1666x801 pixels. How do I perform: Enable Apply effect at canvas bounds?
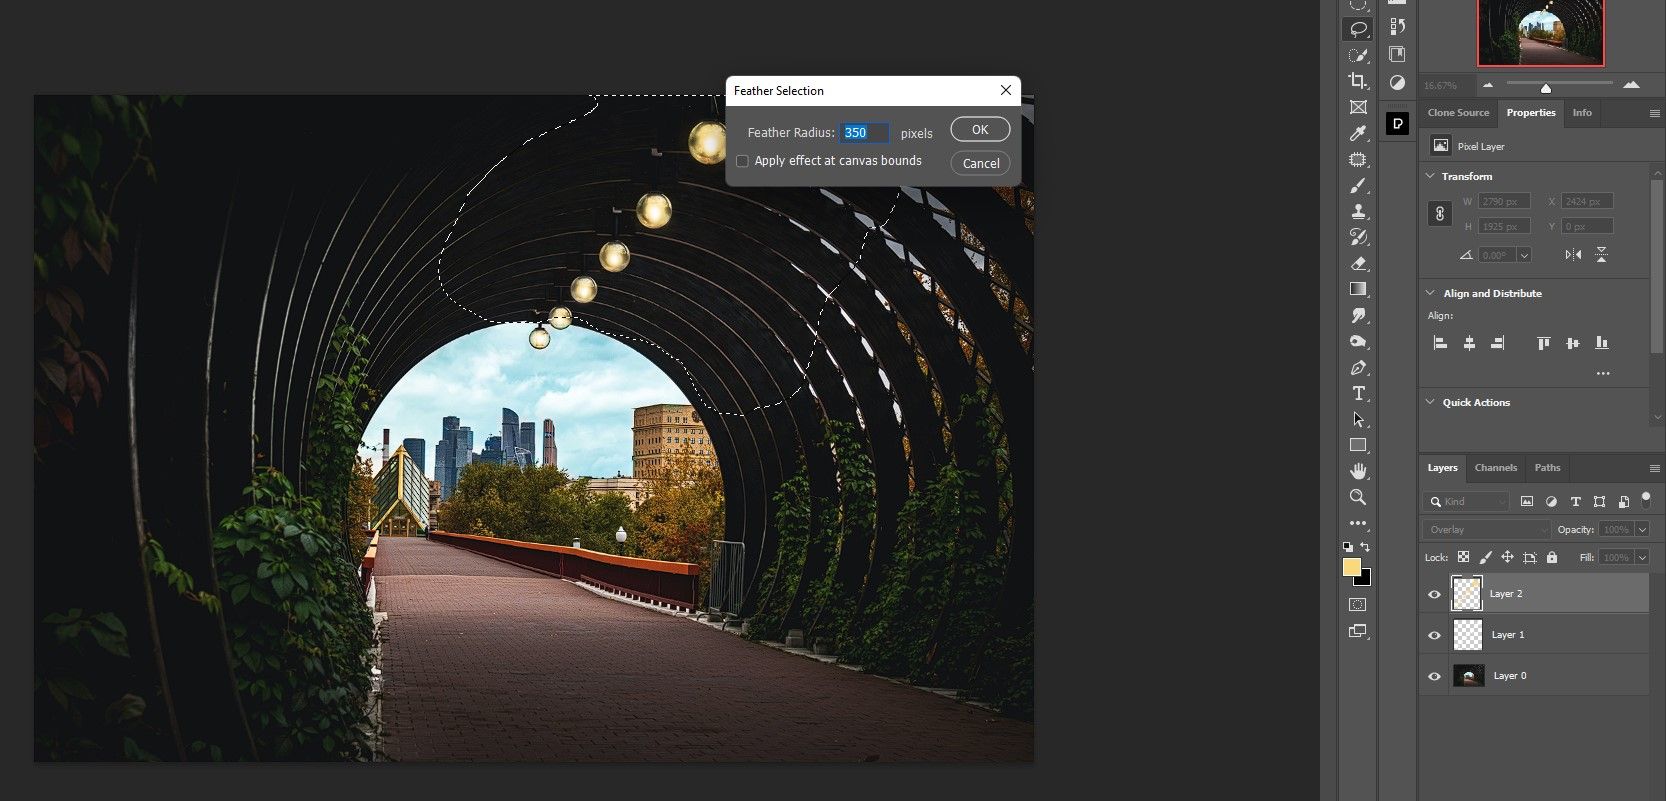(742, 161)
